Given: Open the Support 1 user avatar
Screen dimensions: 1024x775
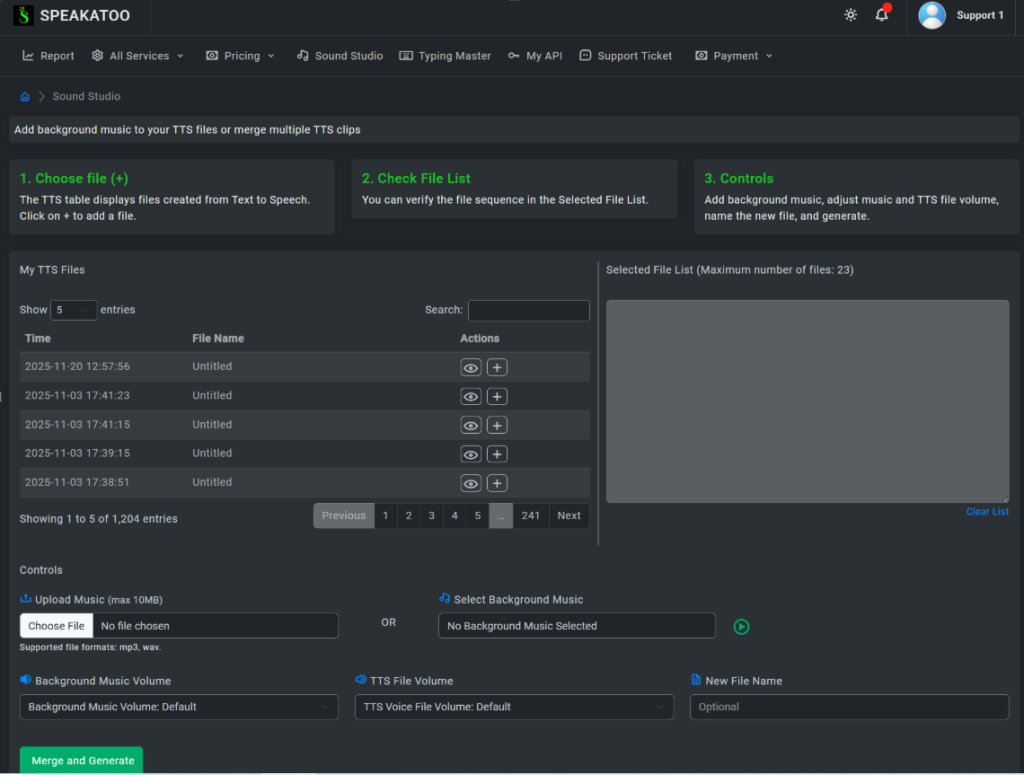Looking at the screenshot, I should pyautogui.click(x=932, y=15).
